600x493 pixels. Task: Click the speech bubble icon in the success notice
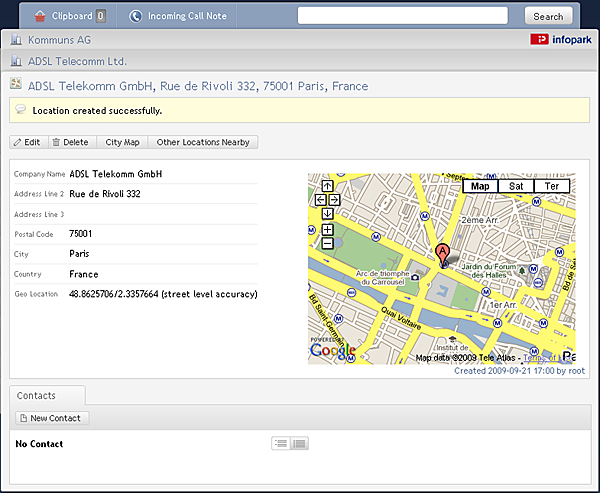click(21, 109)
